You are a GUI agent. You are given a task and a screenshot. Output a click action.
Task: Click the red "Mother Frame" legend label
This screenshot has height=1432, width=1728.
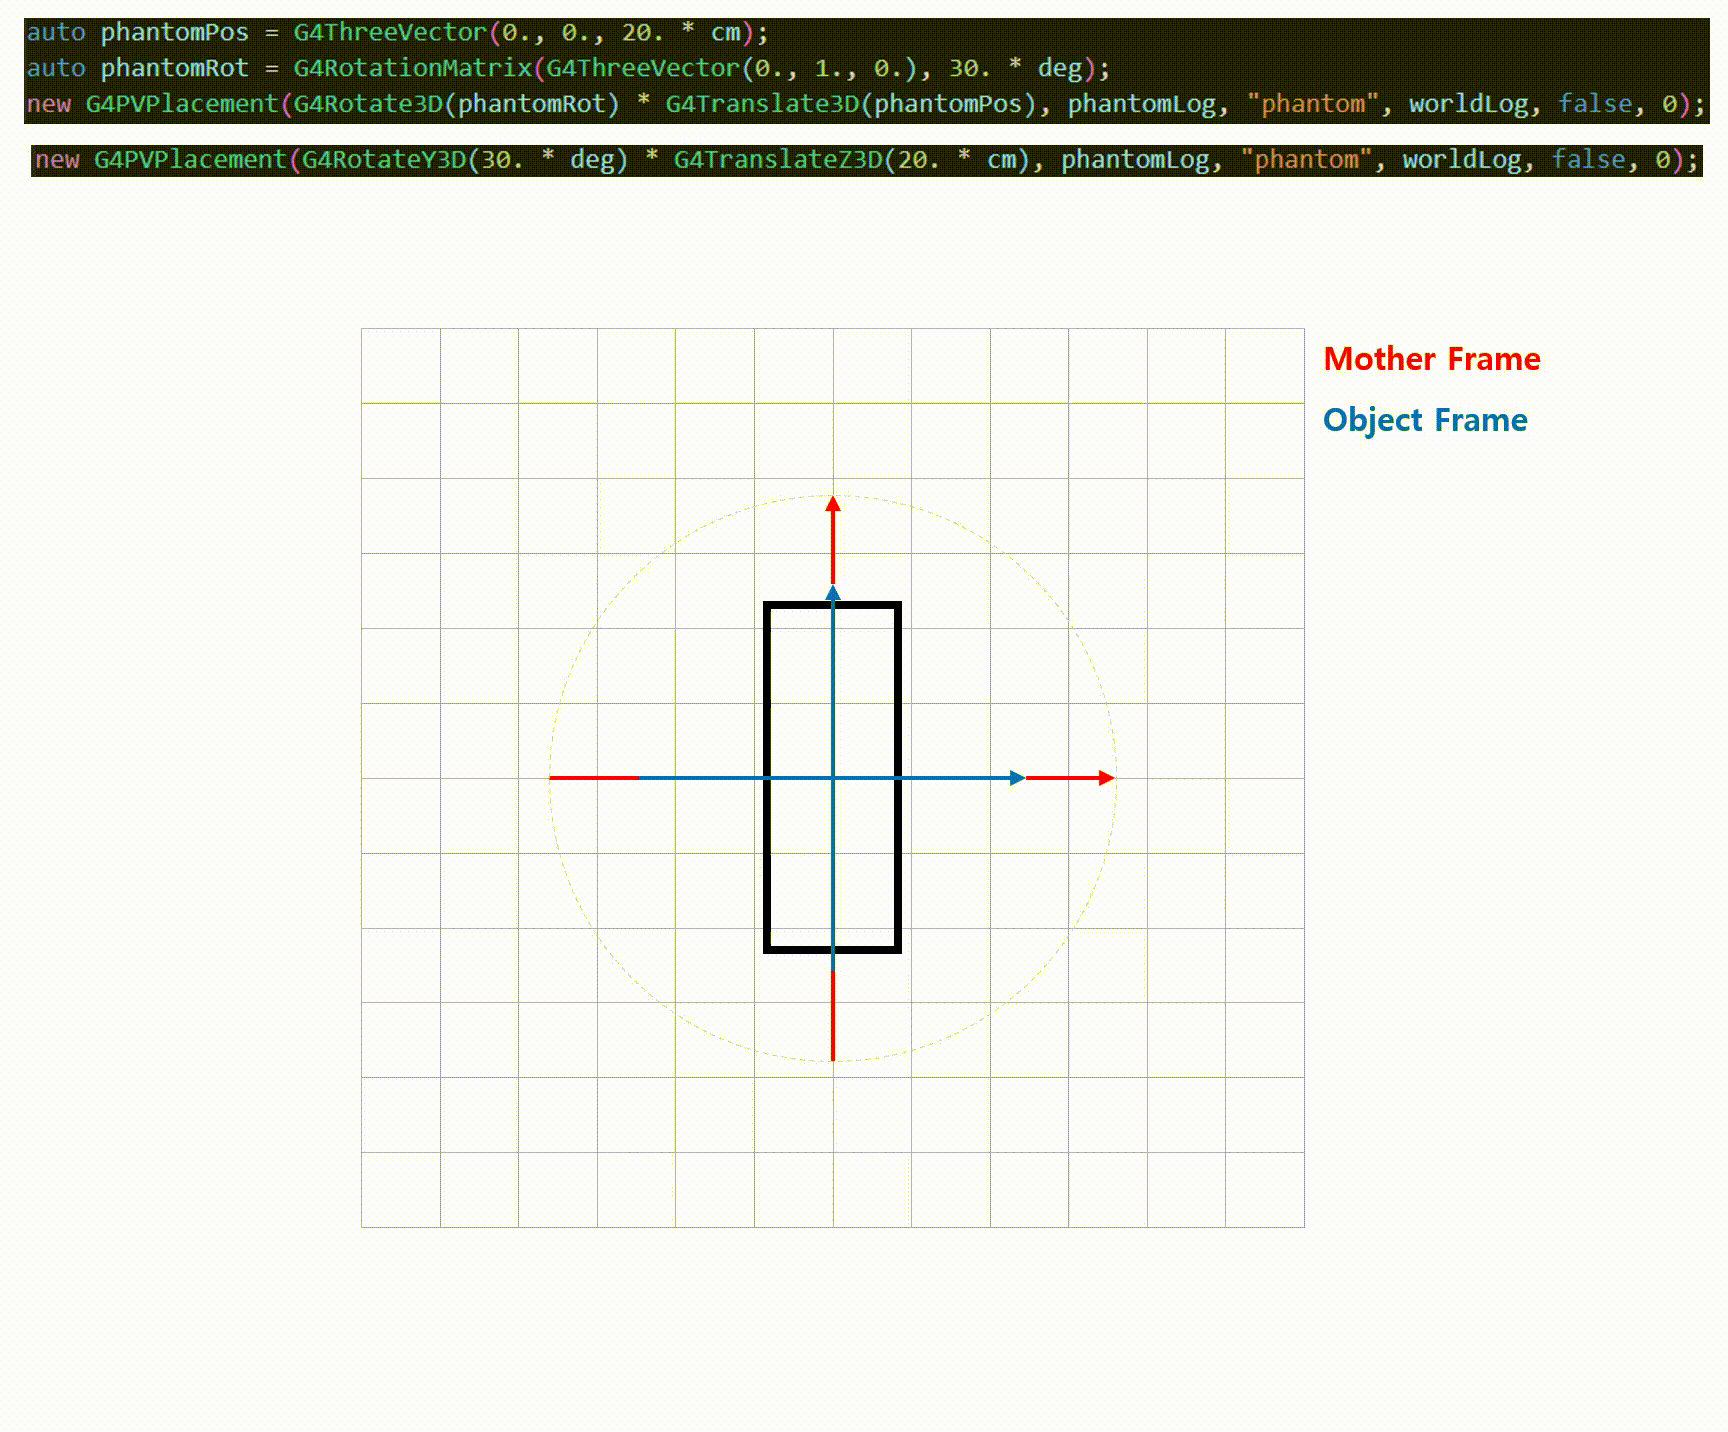pyautogui.click(x=1431, y=359)
